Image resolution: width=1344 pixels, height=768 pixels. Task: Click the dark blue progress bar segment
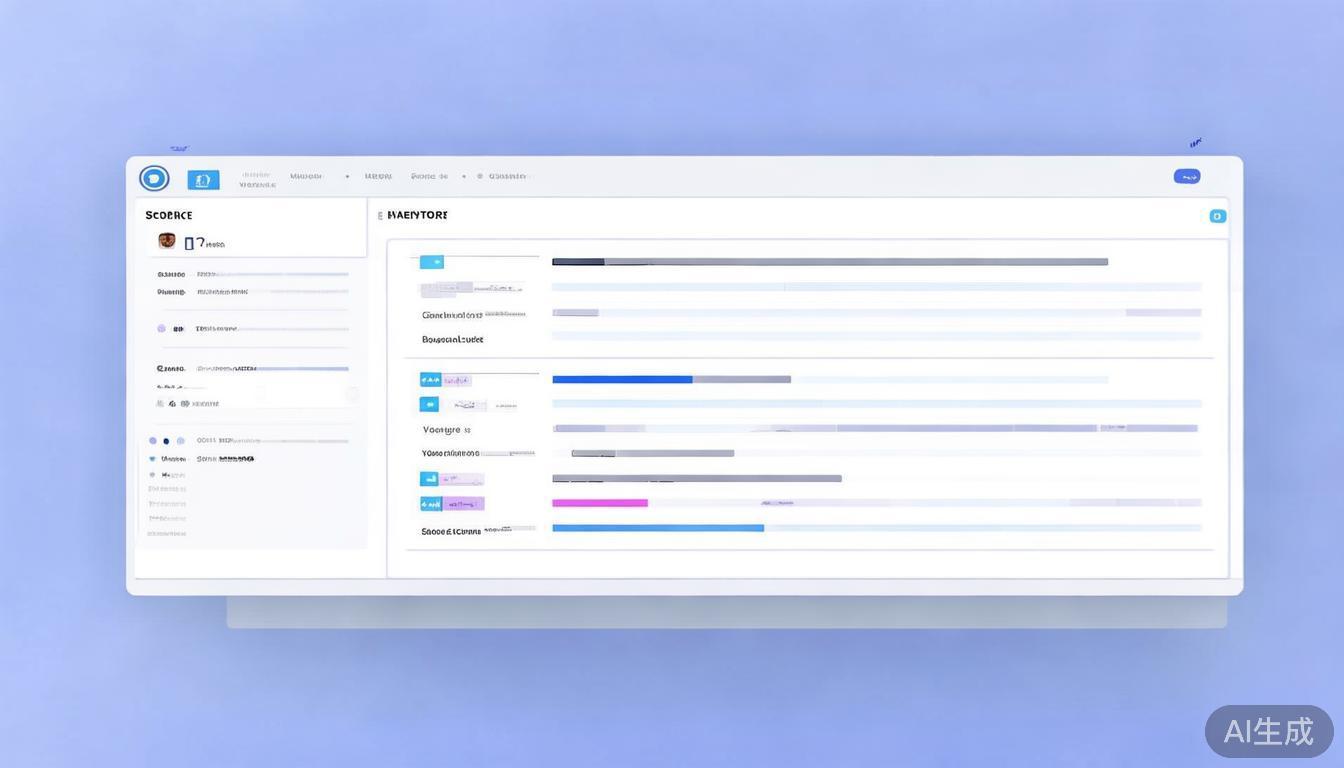pyautogui.click(x=622, y=380)
